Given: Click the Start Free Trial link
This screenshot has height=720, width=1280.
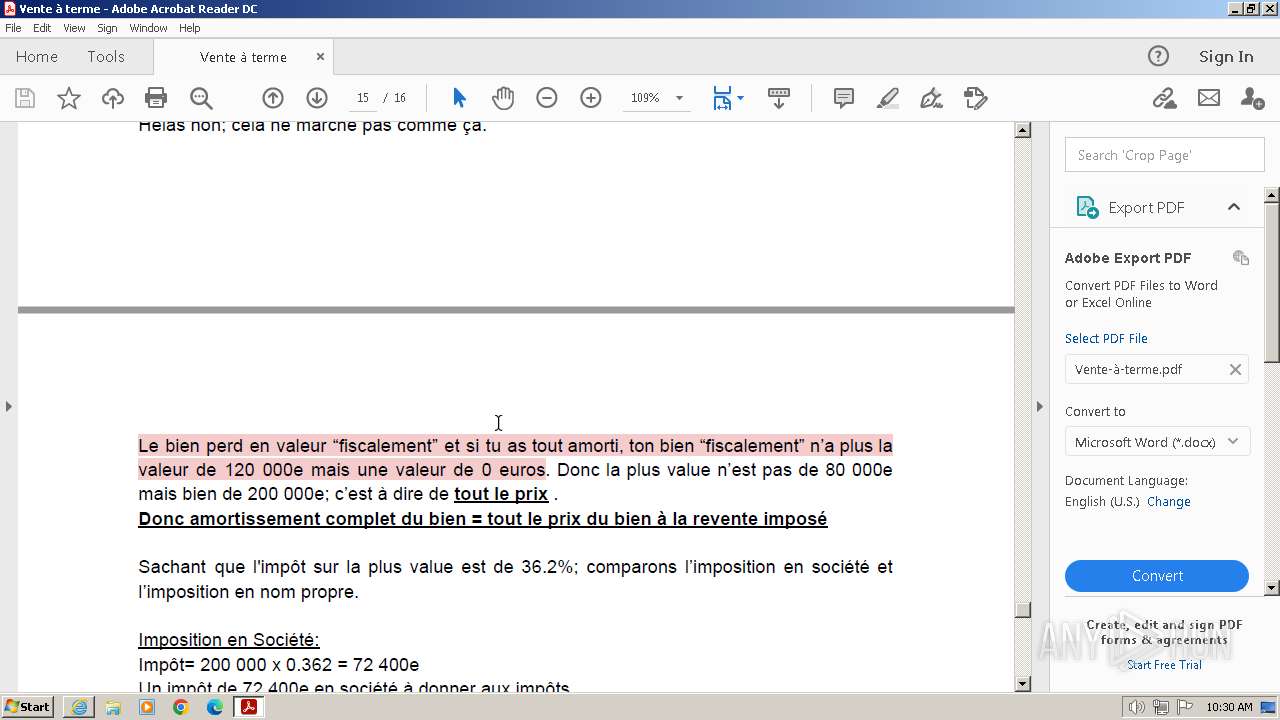Looking at the screenshot, I should click(x=1164, y=665).
